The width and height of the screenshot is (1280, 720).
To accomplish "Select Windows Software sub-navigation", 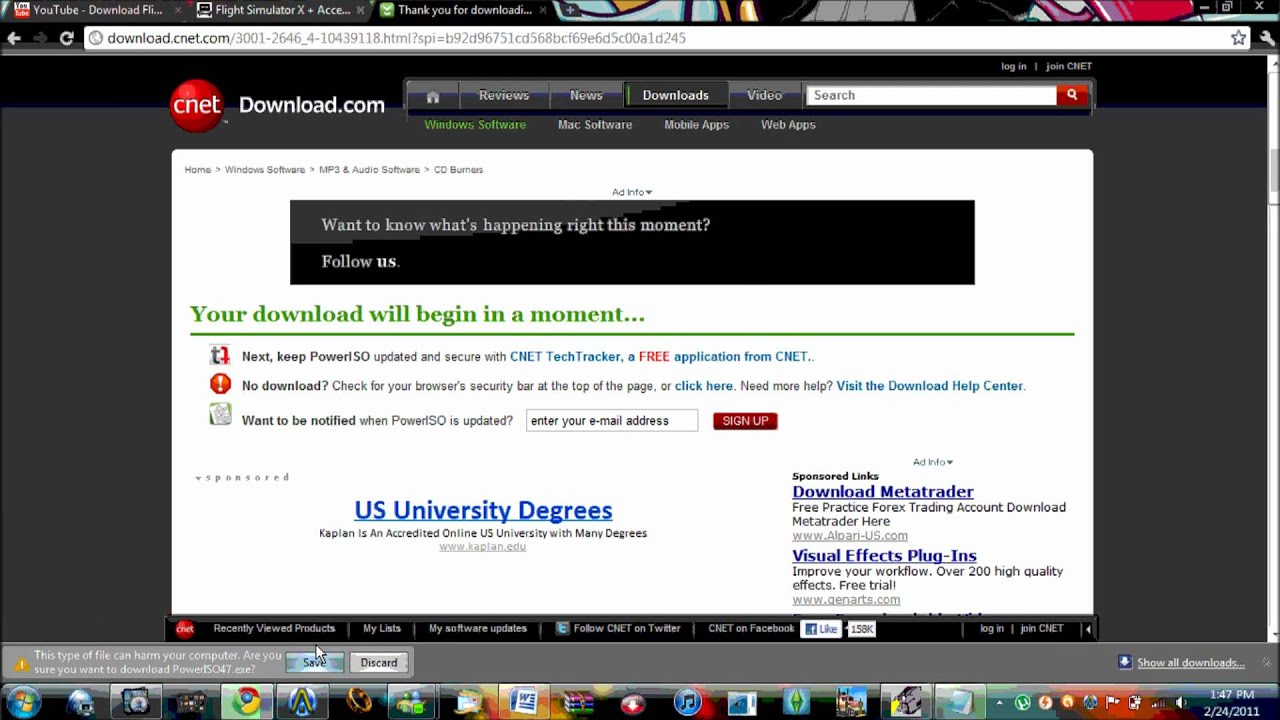I will [475, 125].
